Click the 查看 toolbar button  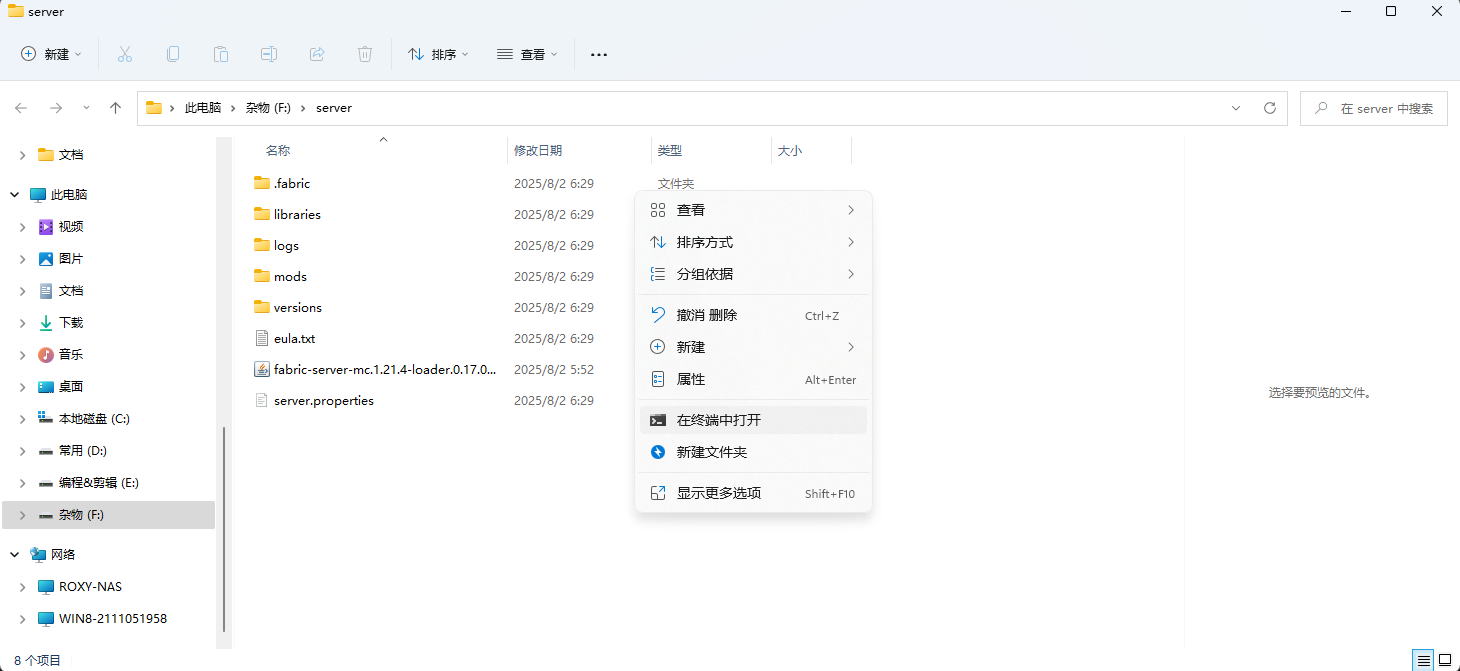(527, 54)
